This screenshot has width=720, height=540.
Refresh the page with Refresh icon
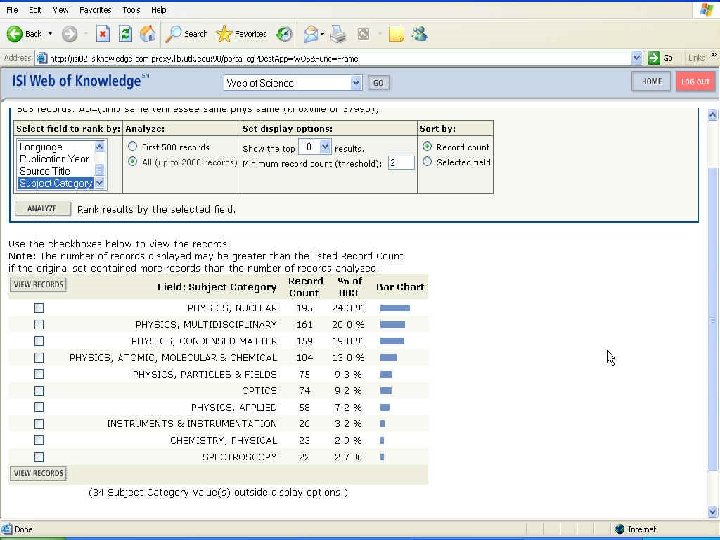point(125,34)
